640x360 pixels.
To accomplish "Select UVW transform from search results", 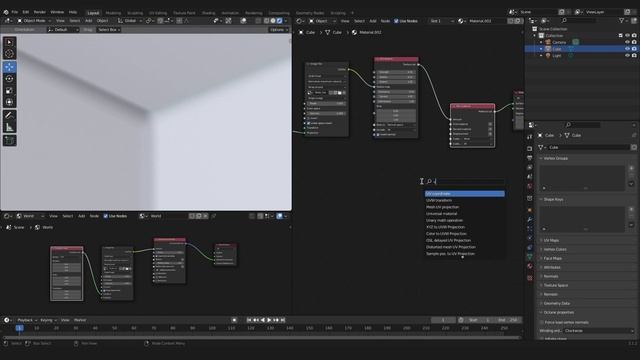I will point(464,200).
